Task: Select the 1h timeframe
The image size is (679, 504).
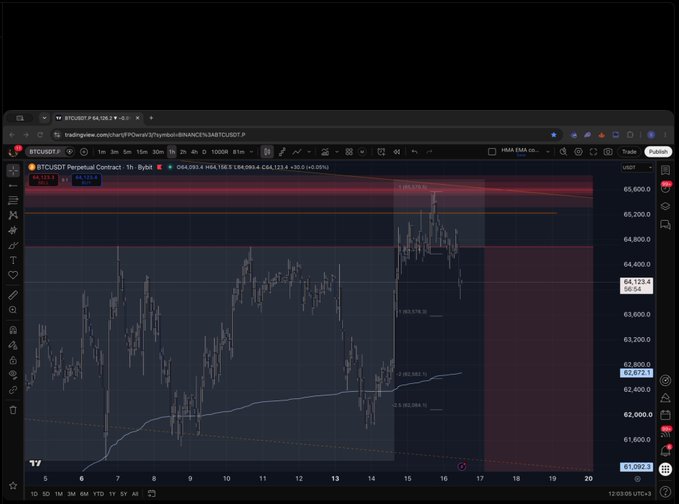Action: tap(172, 152)
